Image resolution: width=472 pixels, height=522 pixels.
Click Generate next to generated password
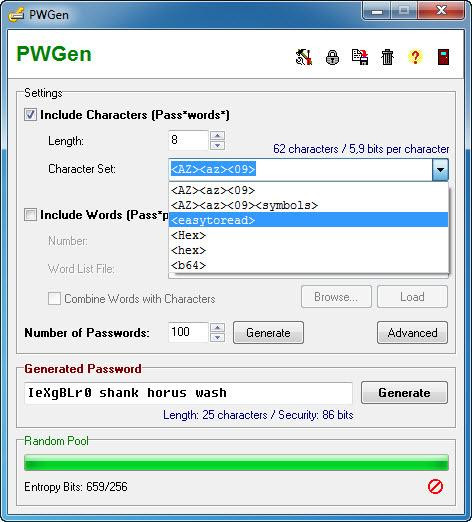tap(404, 393)
